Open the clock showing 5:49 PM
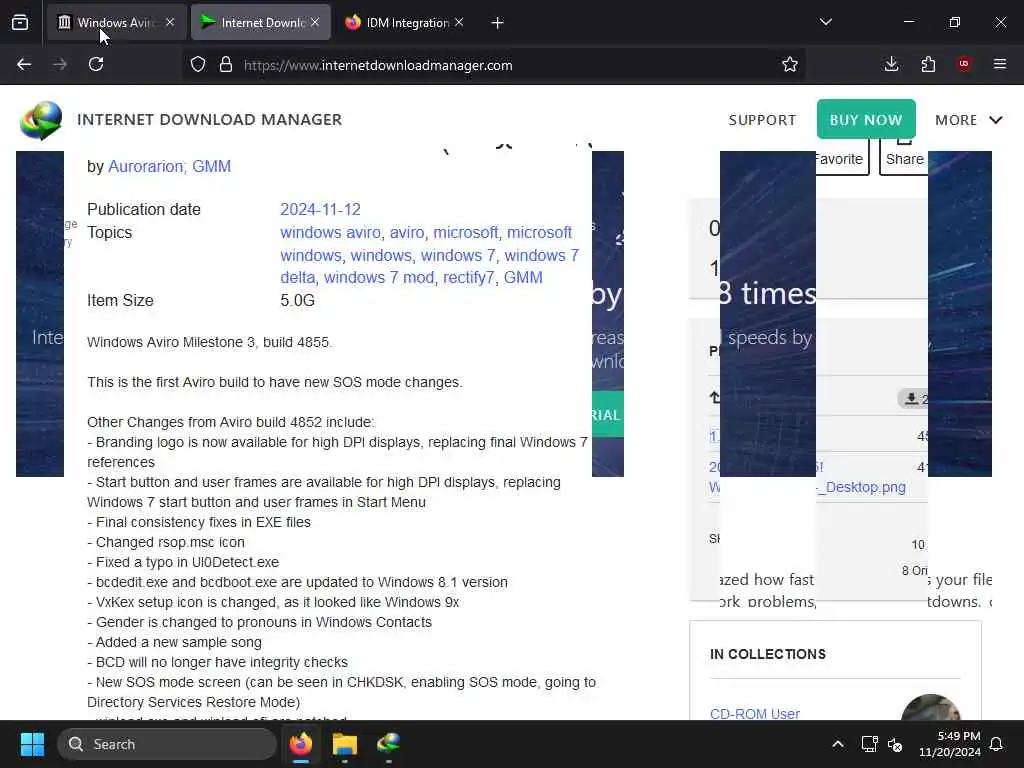This screenshot has width=1024, height=768. click(x=950, y=744)
